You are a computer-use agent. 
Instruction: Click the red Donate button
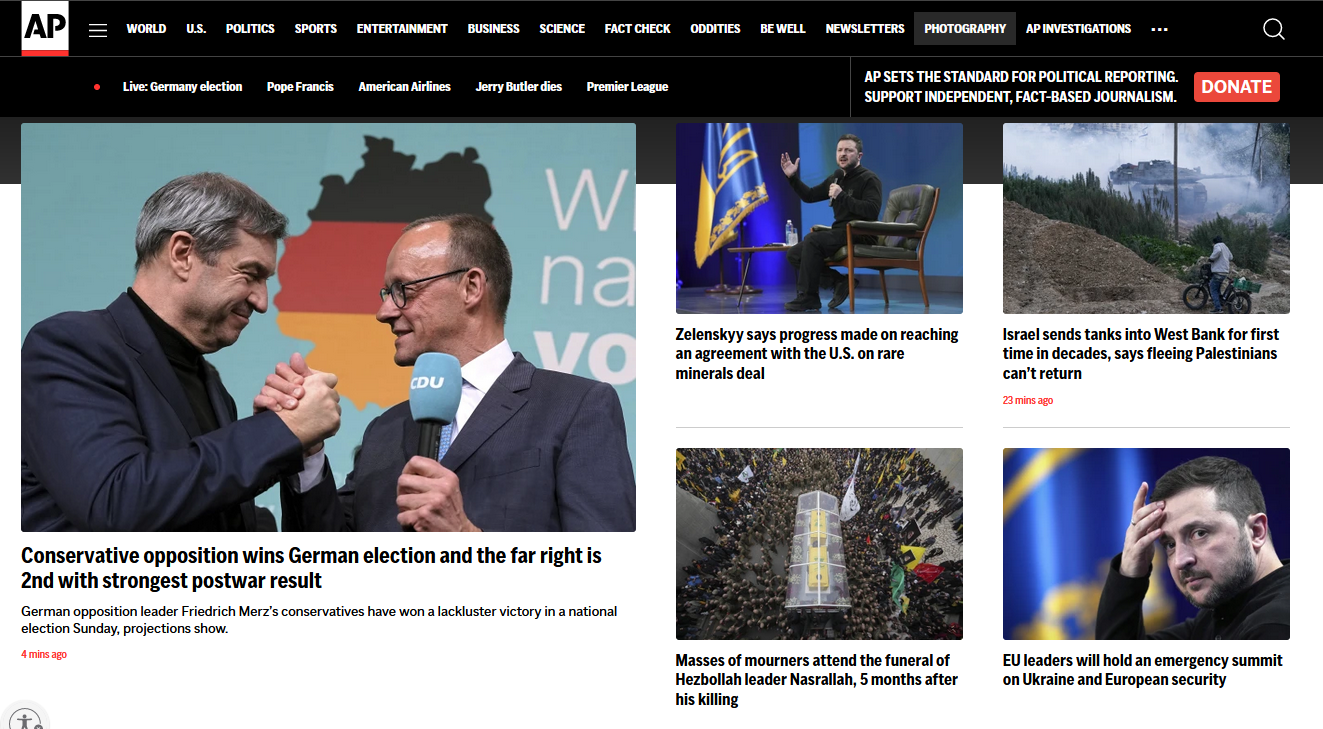tap(1236, 87)
